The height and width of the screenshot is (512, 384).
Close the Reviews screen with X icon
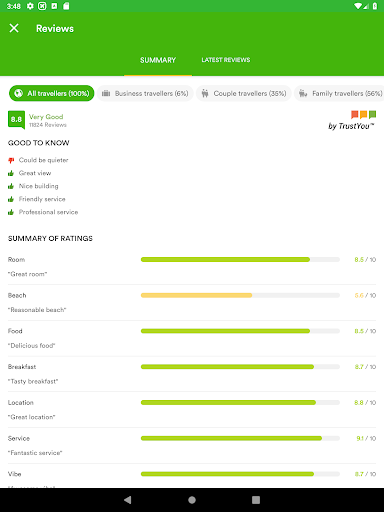[x=14, y=28]
